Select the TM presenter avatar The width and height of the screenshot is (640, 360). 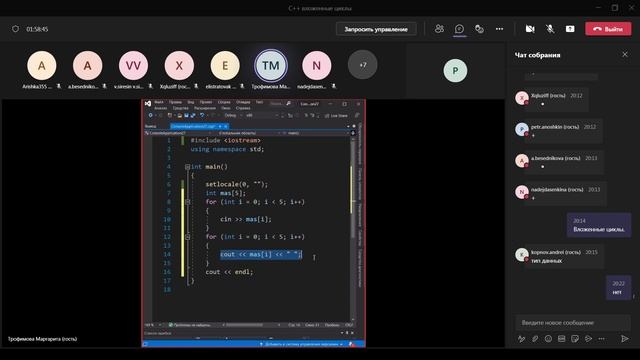(x=271, y=65)
